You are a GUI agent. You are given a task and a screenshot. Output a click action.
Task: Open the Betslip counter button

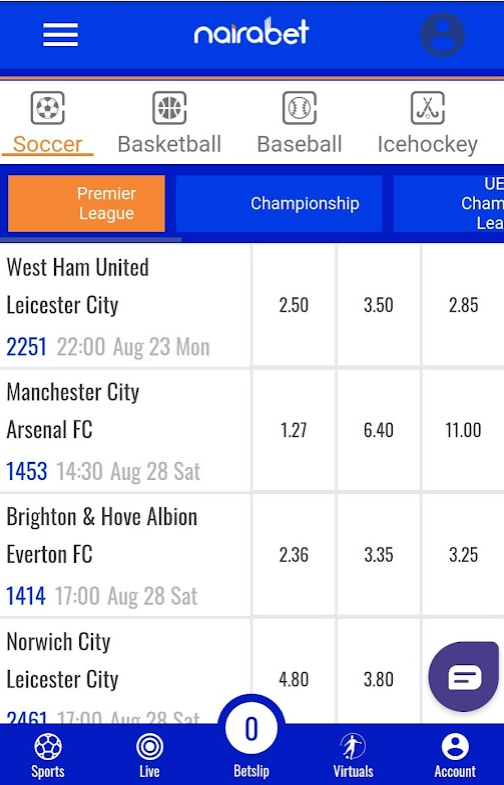251,729
